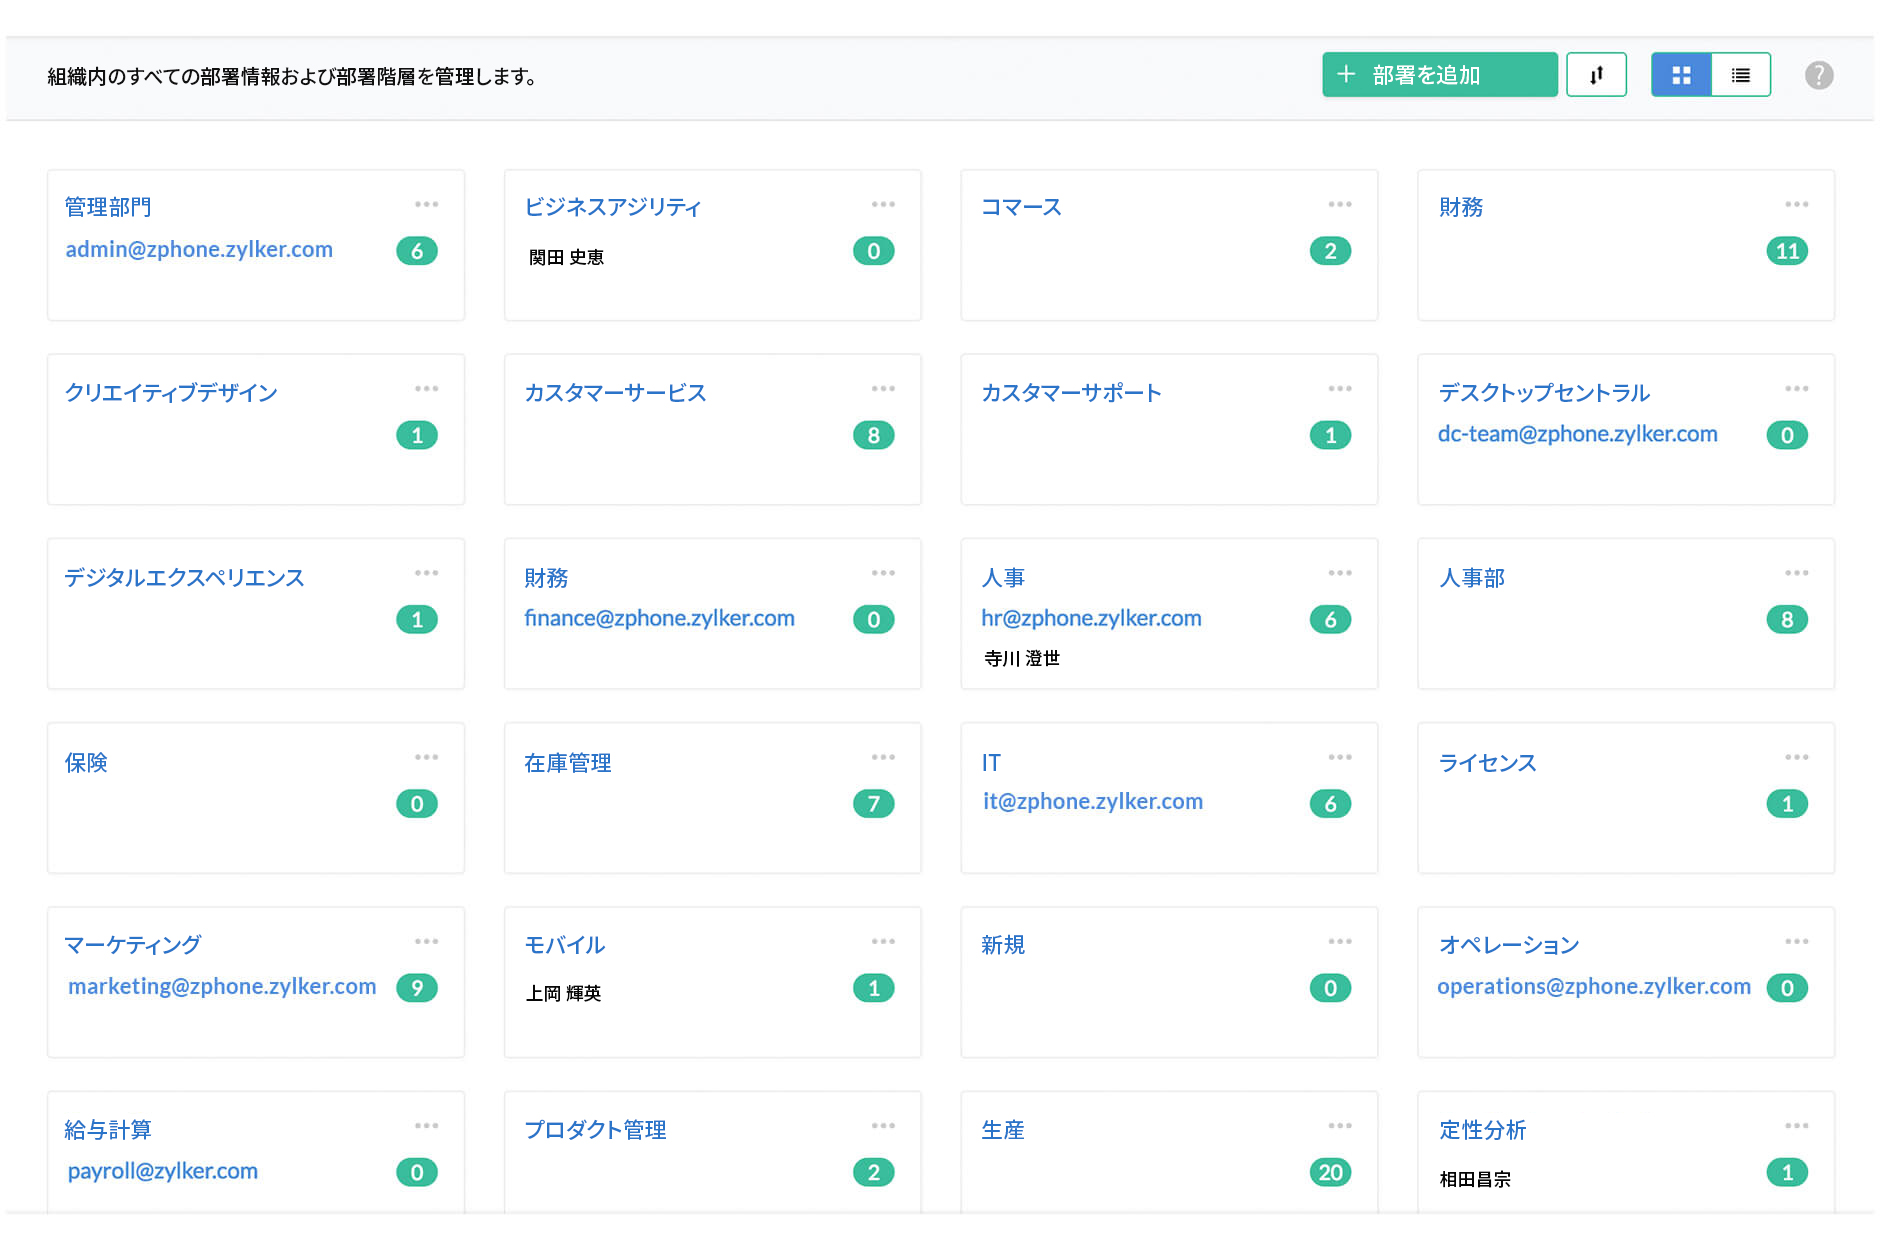
Task: Toggle the grid view display
Action: point(1681,74)
